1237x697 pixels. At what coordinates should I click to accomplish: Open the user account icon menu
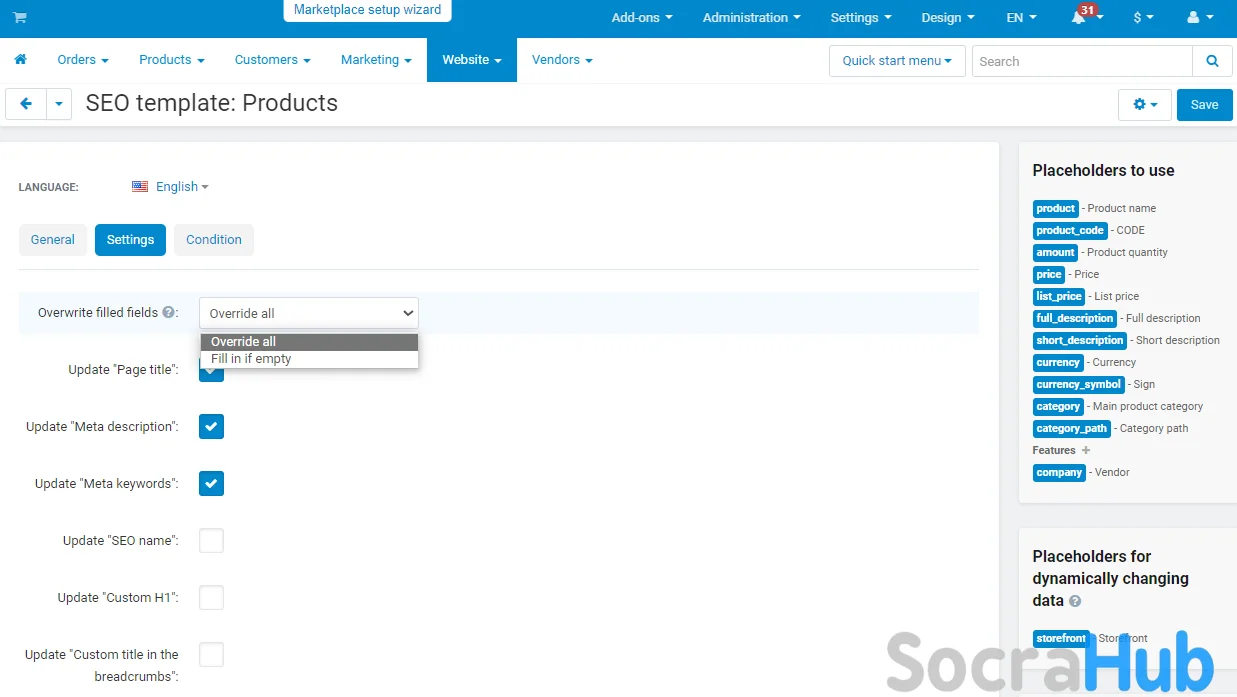1196,18
